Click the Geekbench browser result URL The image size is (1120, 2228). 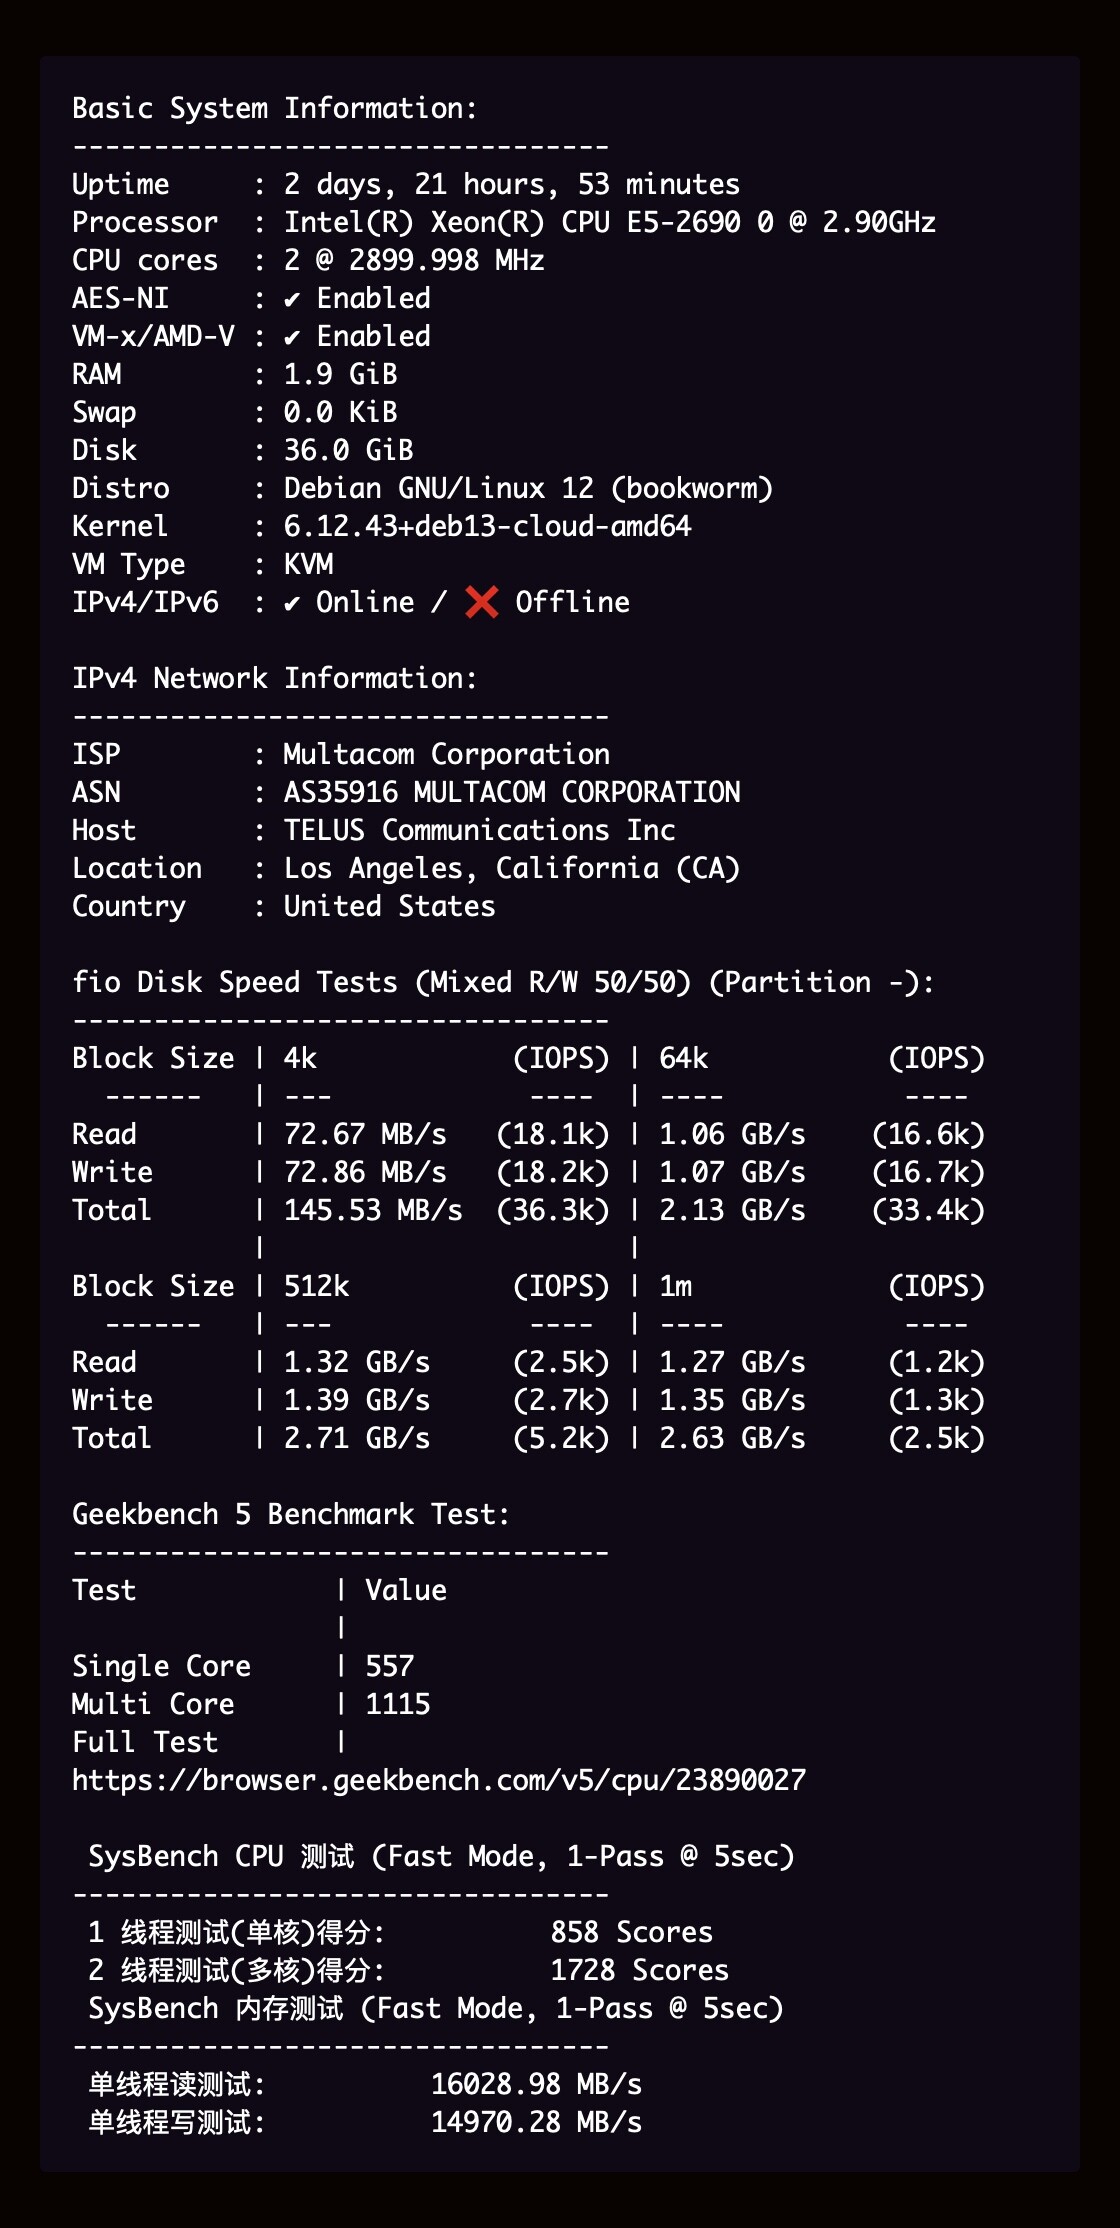439,1780
